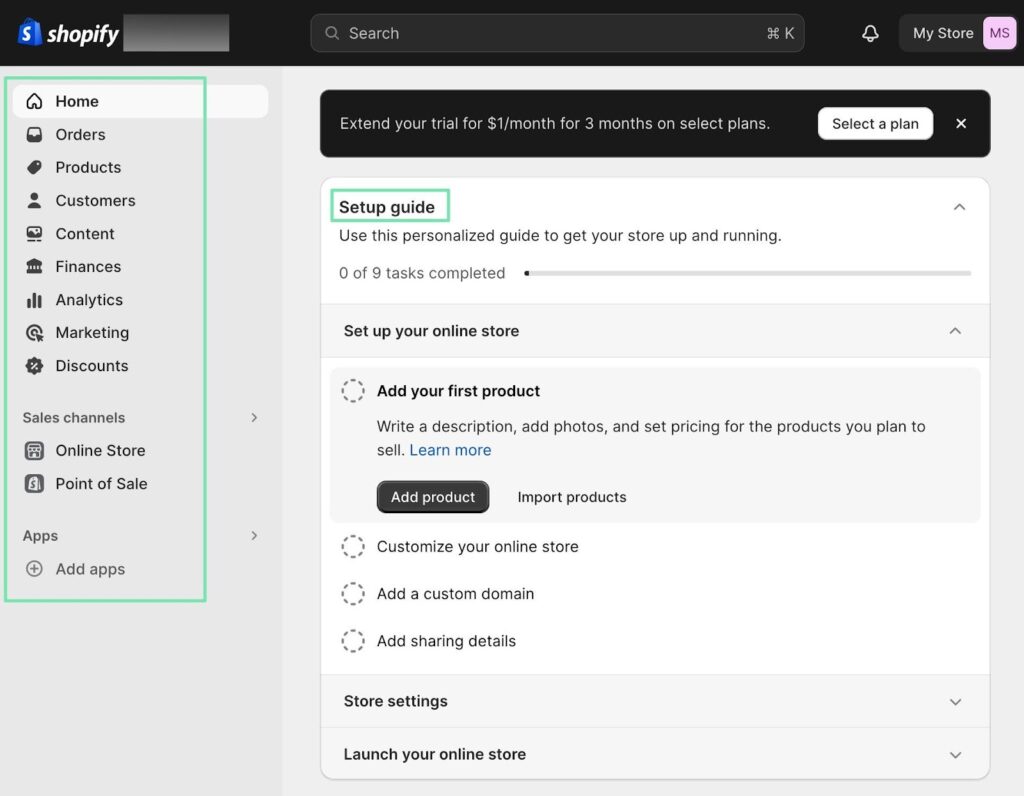Screen dimensions: 1024x796
Task: Open the Learn more link
Action: click(x=450, y=450)
